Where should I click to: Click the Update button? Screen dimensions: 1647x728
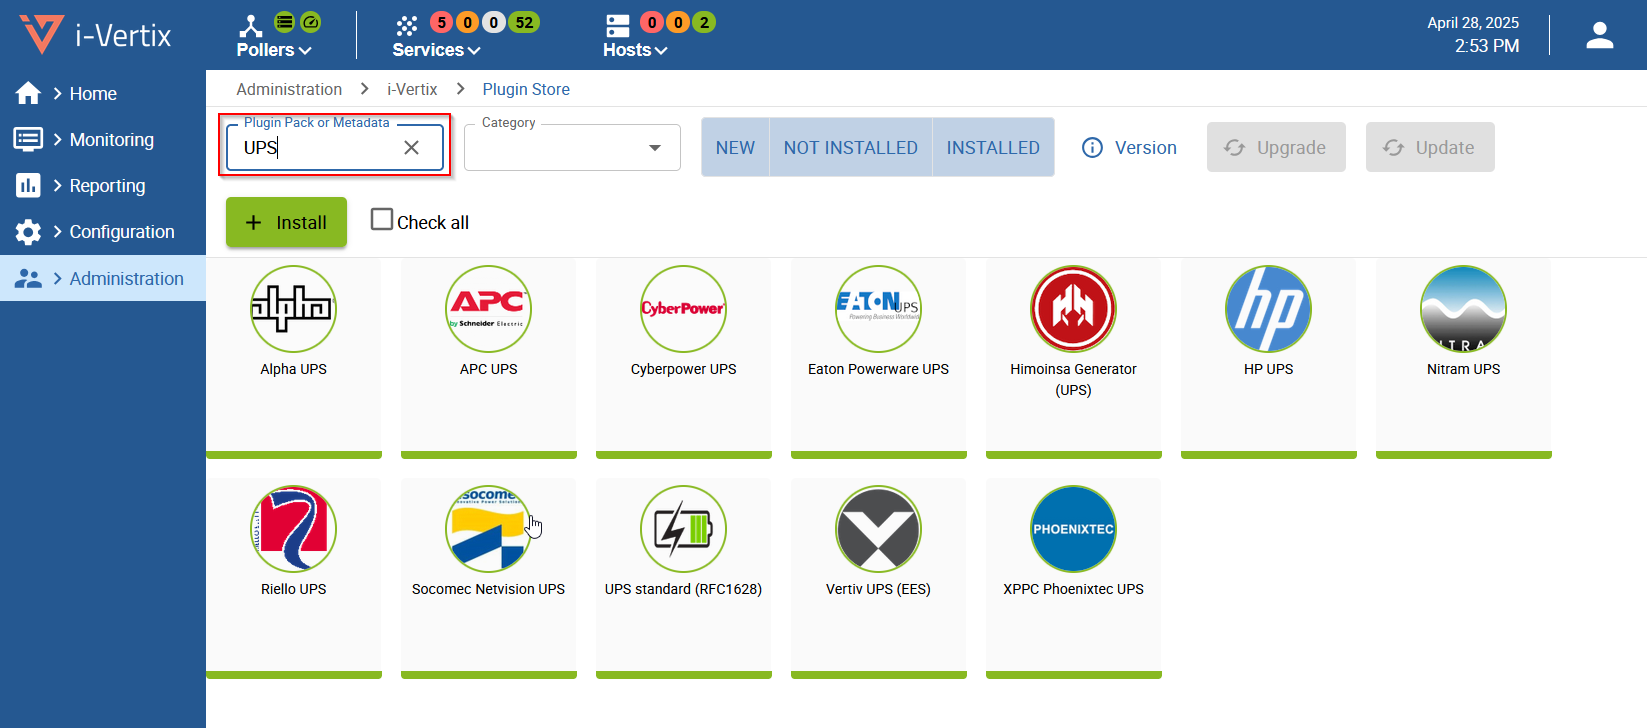pos(1430,148)
